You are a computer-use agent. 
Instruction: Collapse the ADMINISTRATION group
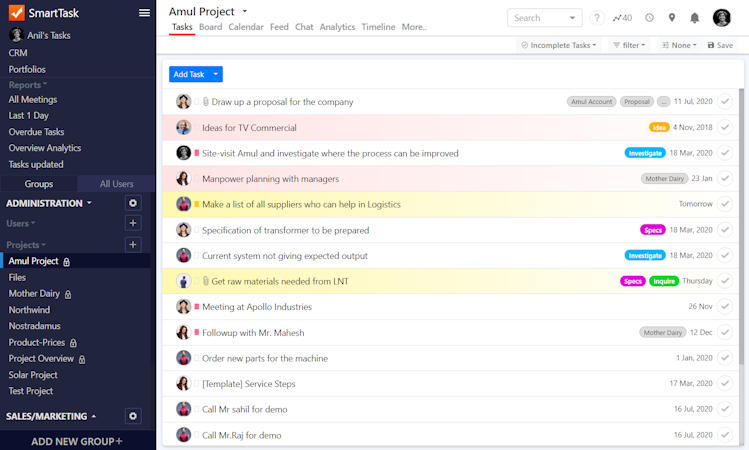pyautogui.click(x=49, y=203)
